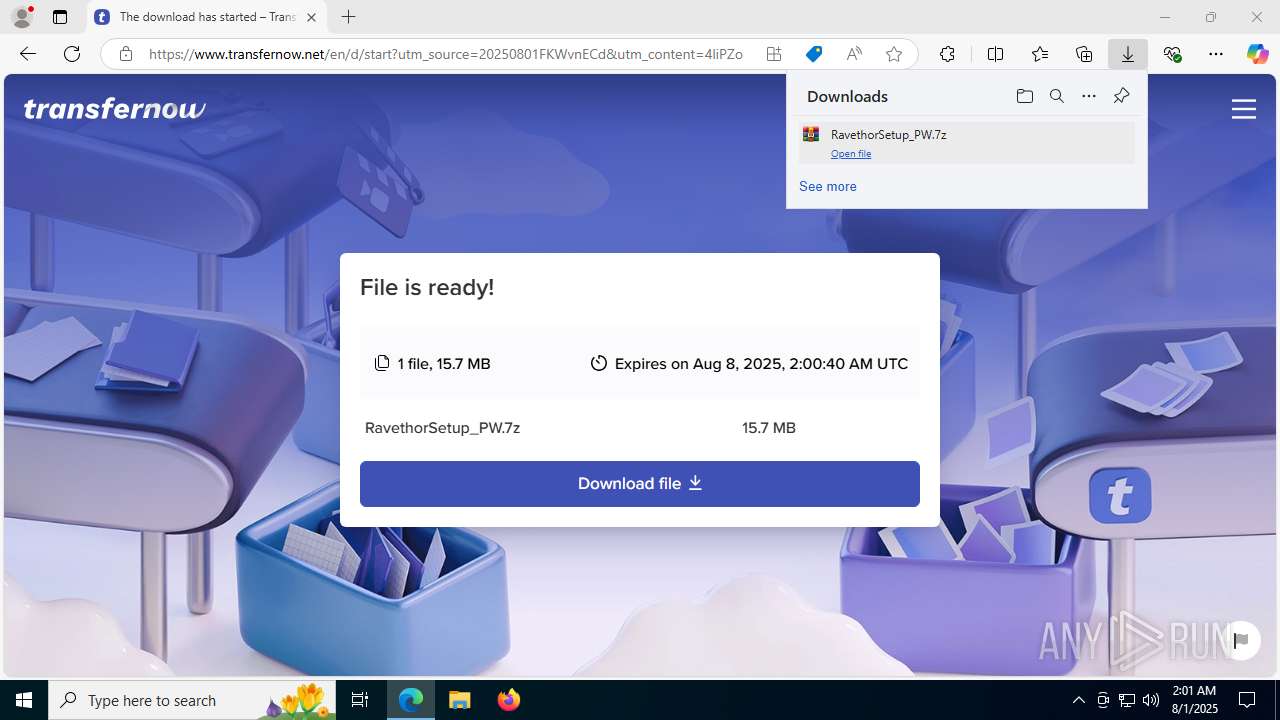
Task: Open the Copilot sidebar icon
Action: [x=1257, y=54]
